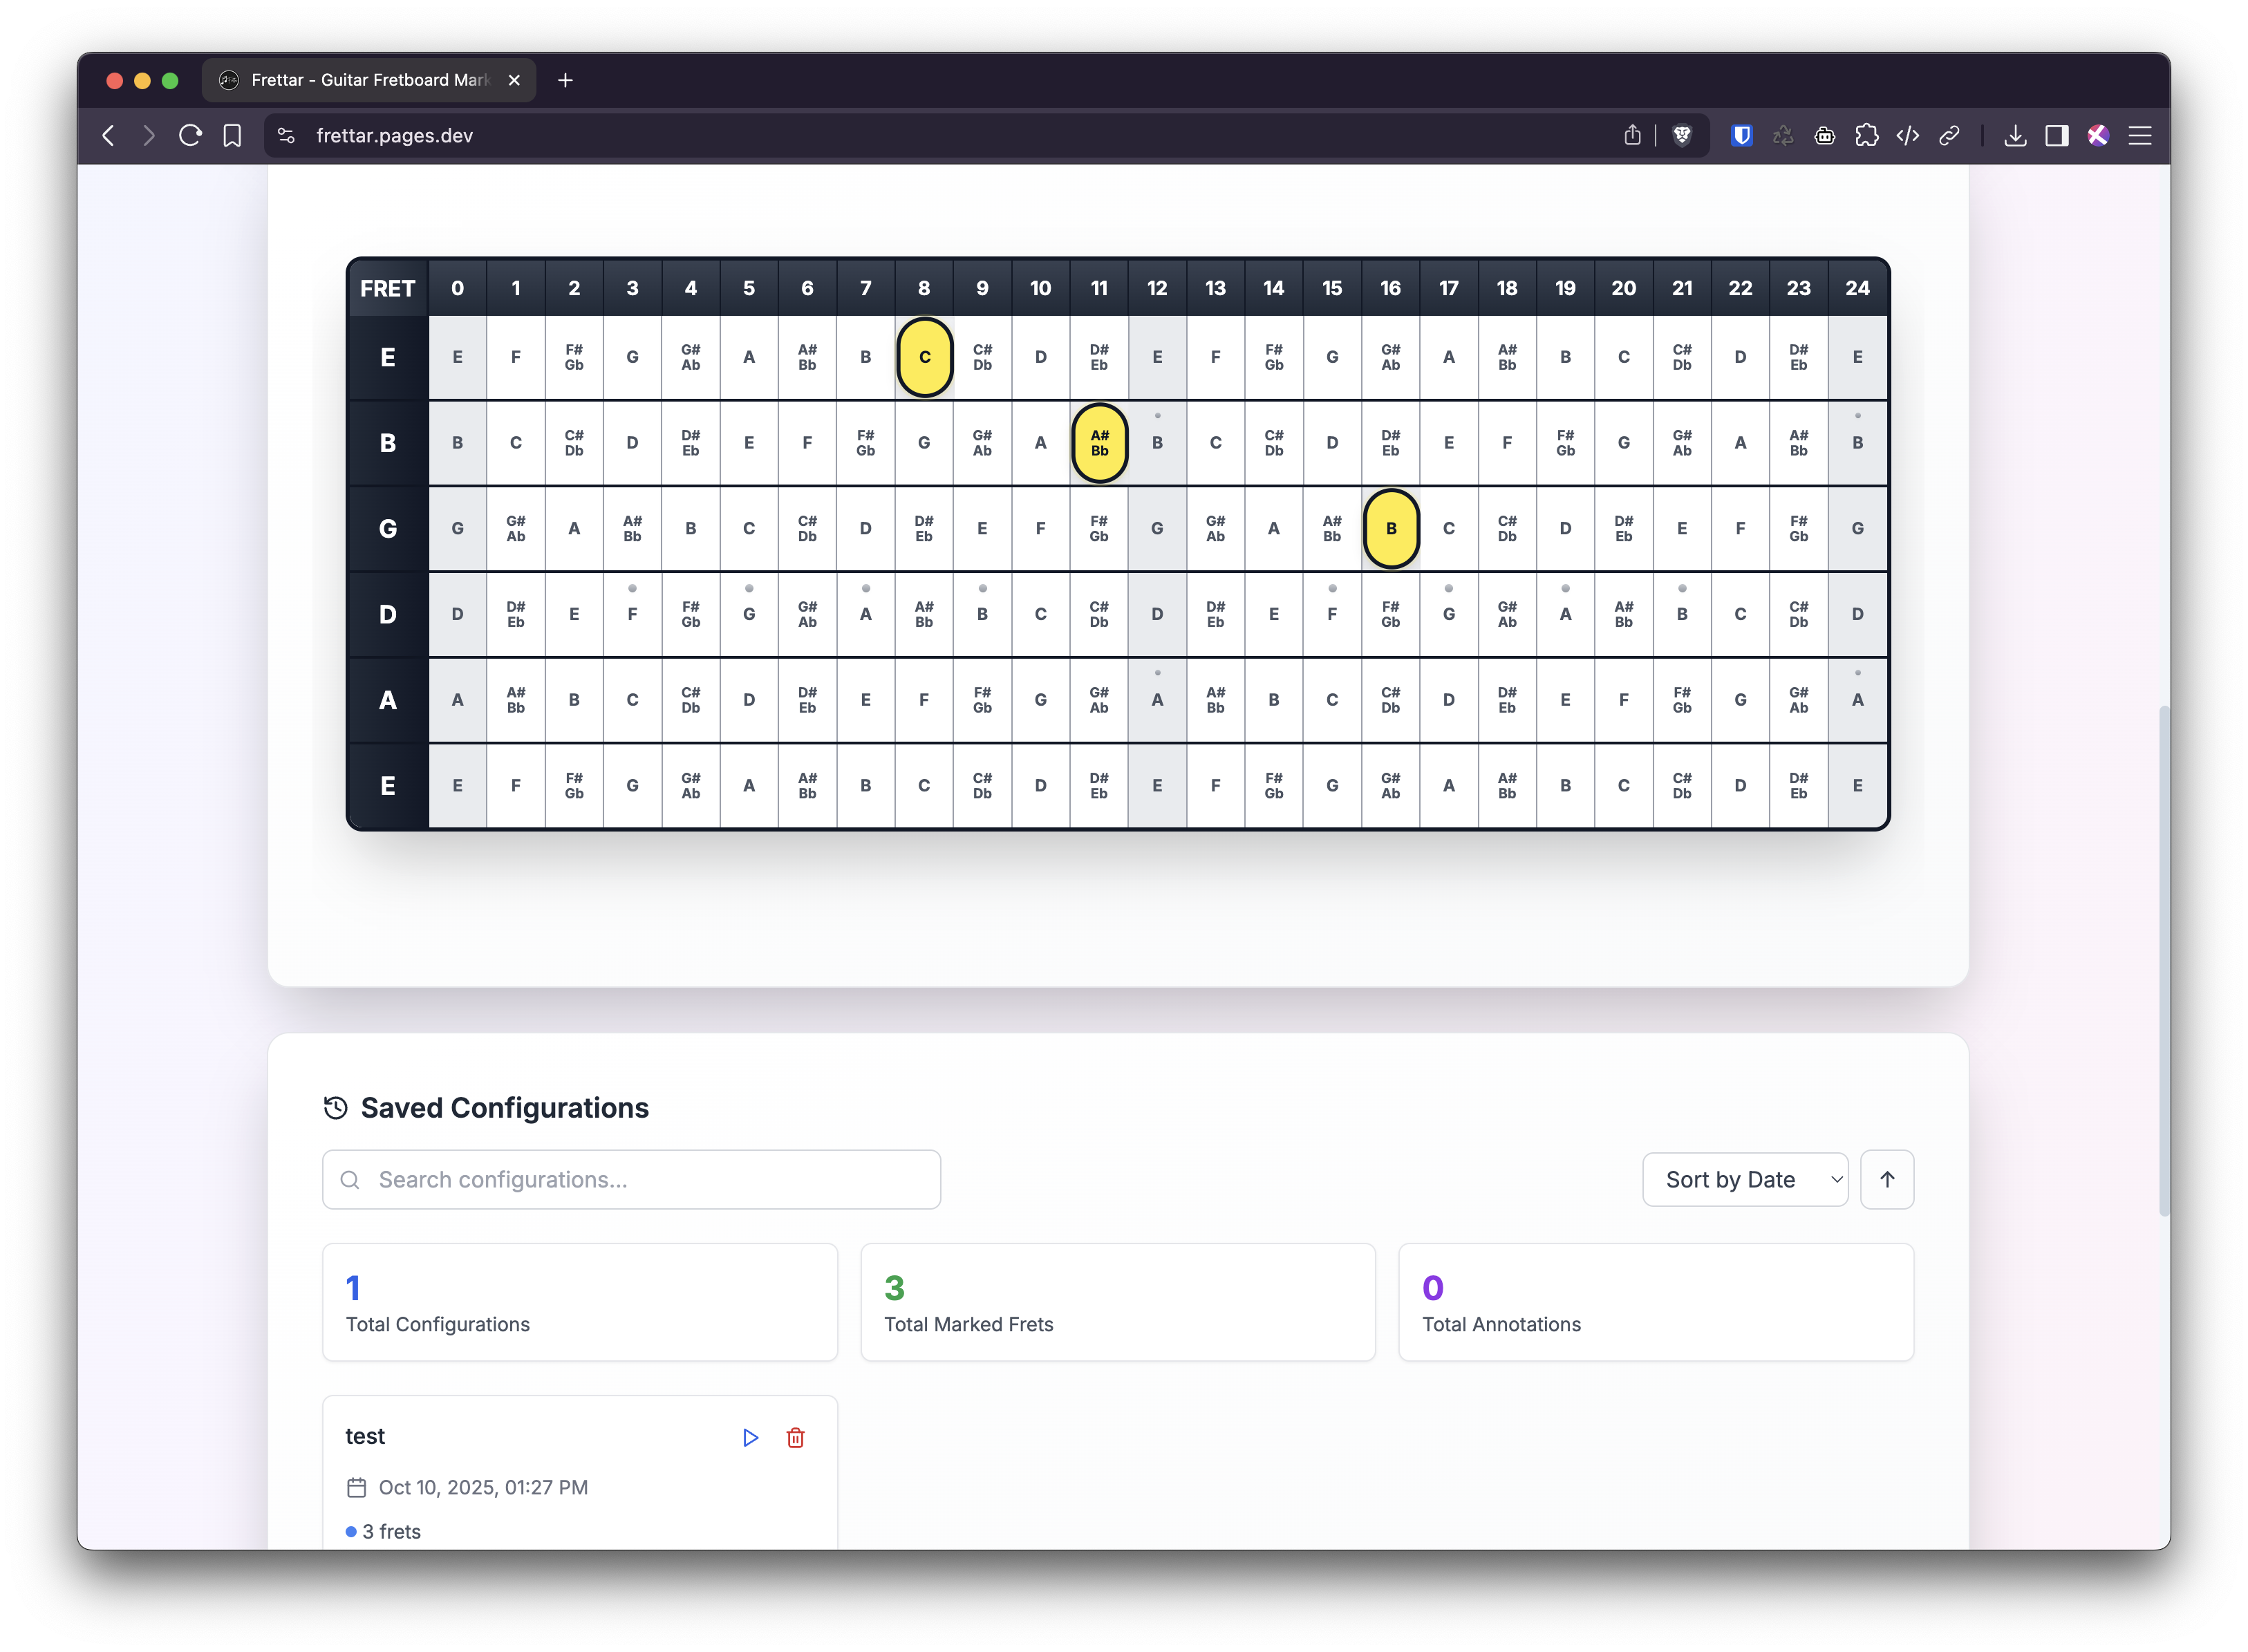Open the Sort by Date dropdown
Image resolution: width=2248 pixels, height=1652 pixels.
coord(1744,1179)
